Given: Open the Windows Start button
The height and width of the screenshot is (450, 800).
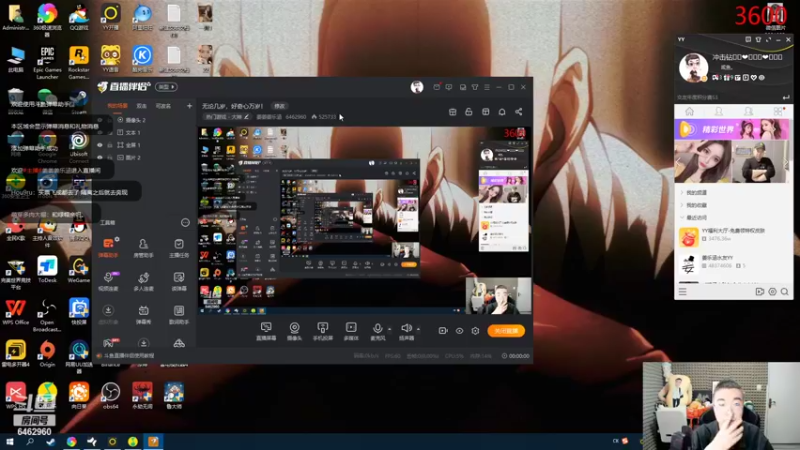Looking at the screenshot, I should [x=9, y=442].
